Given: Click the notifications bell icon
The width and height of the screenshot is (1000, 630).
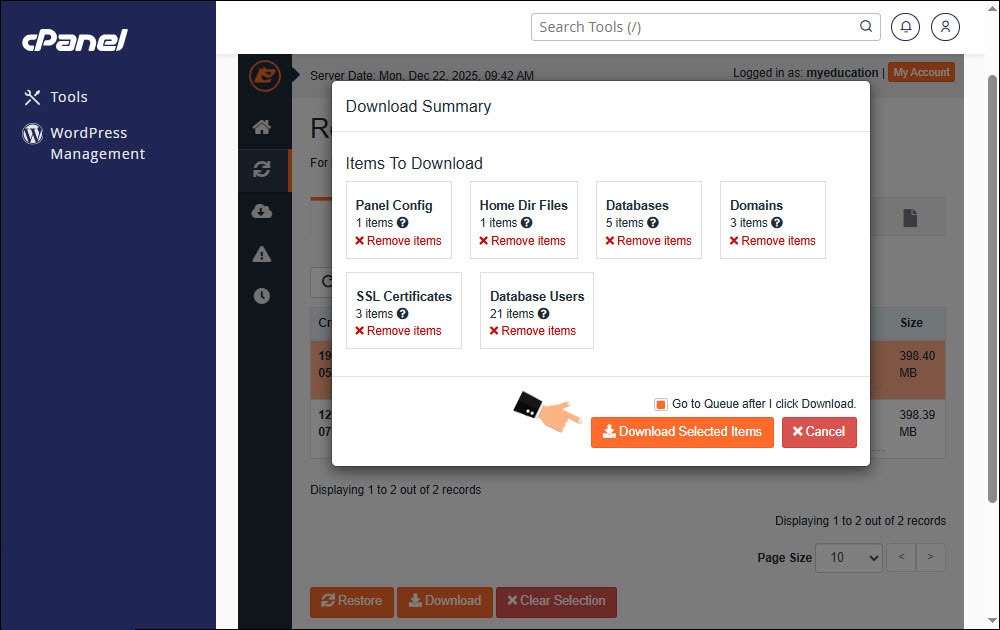Looking at the screenshot, I should (x=906, y=27).
